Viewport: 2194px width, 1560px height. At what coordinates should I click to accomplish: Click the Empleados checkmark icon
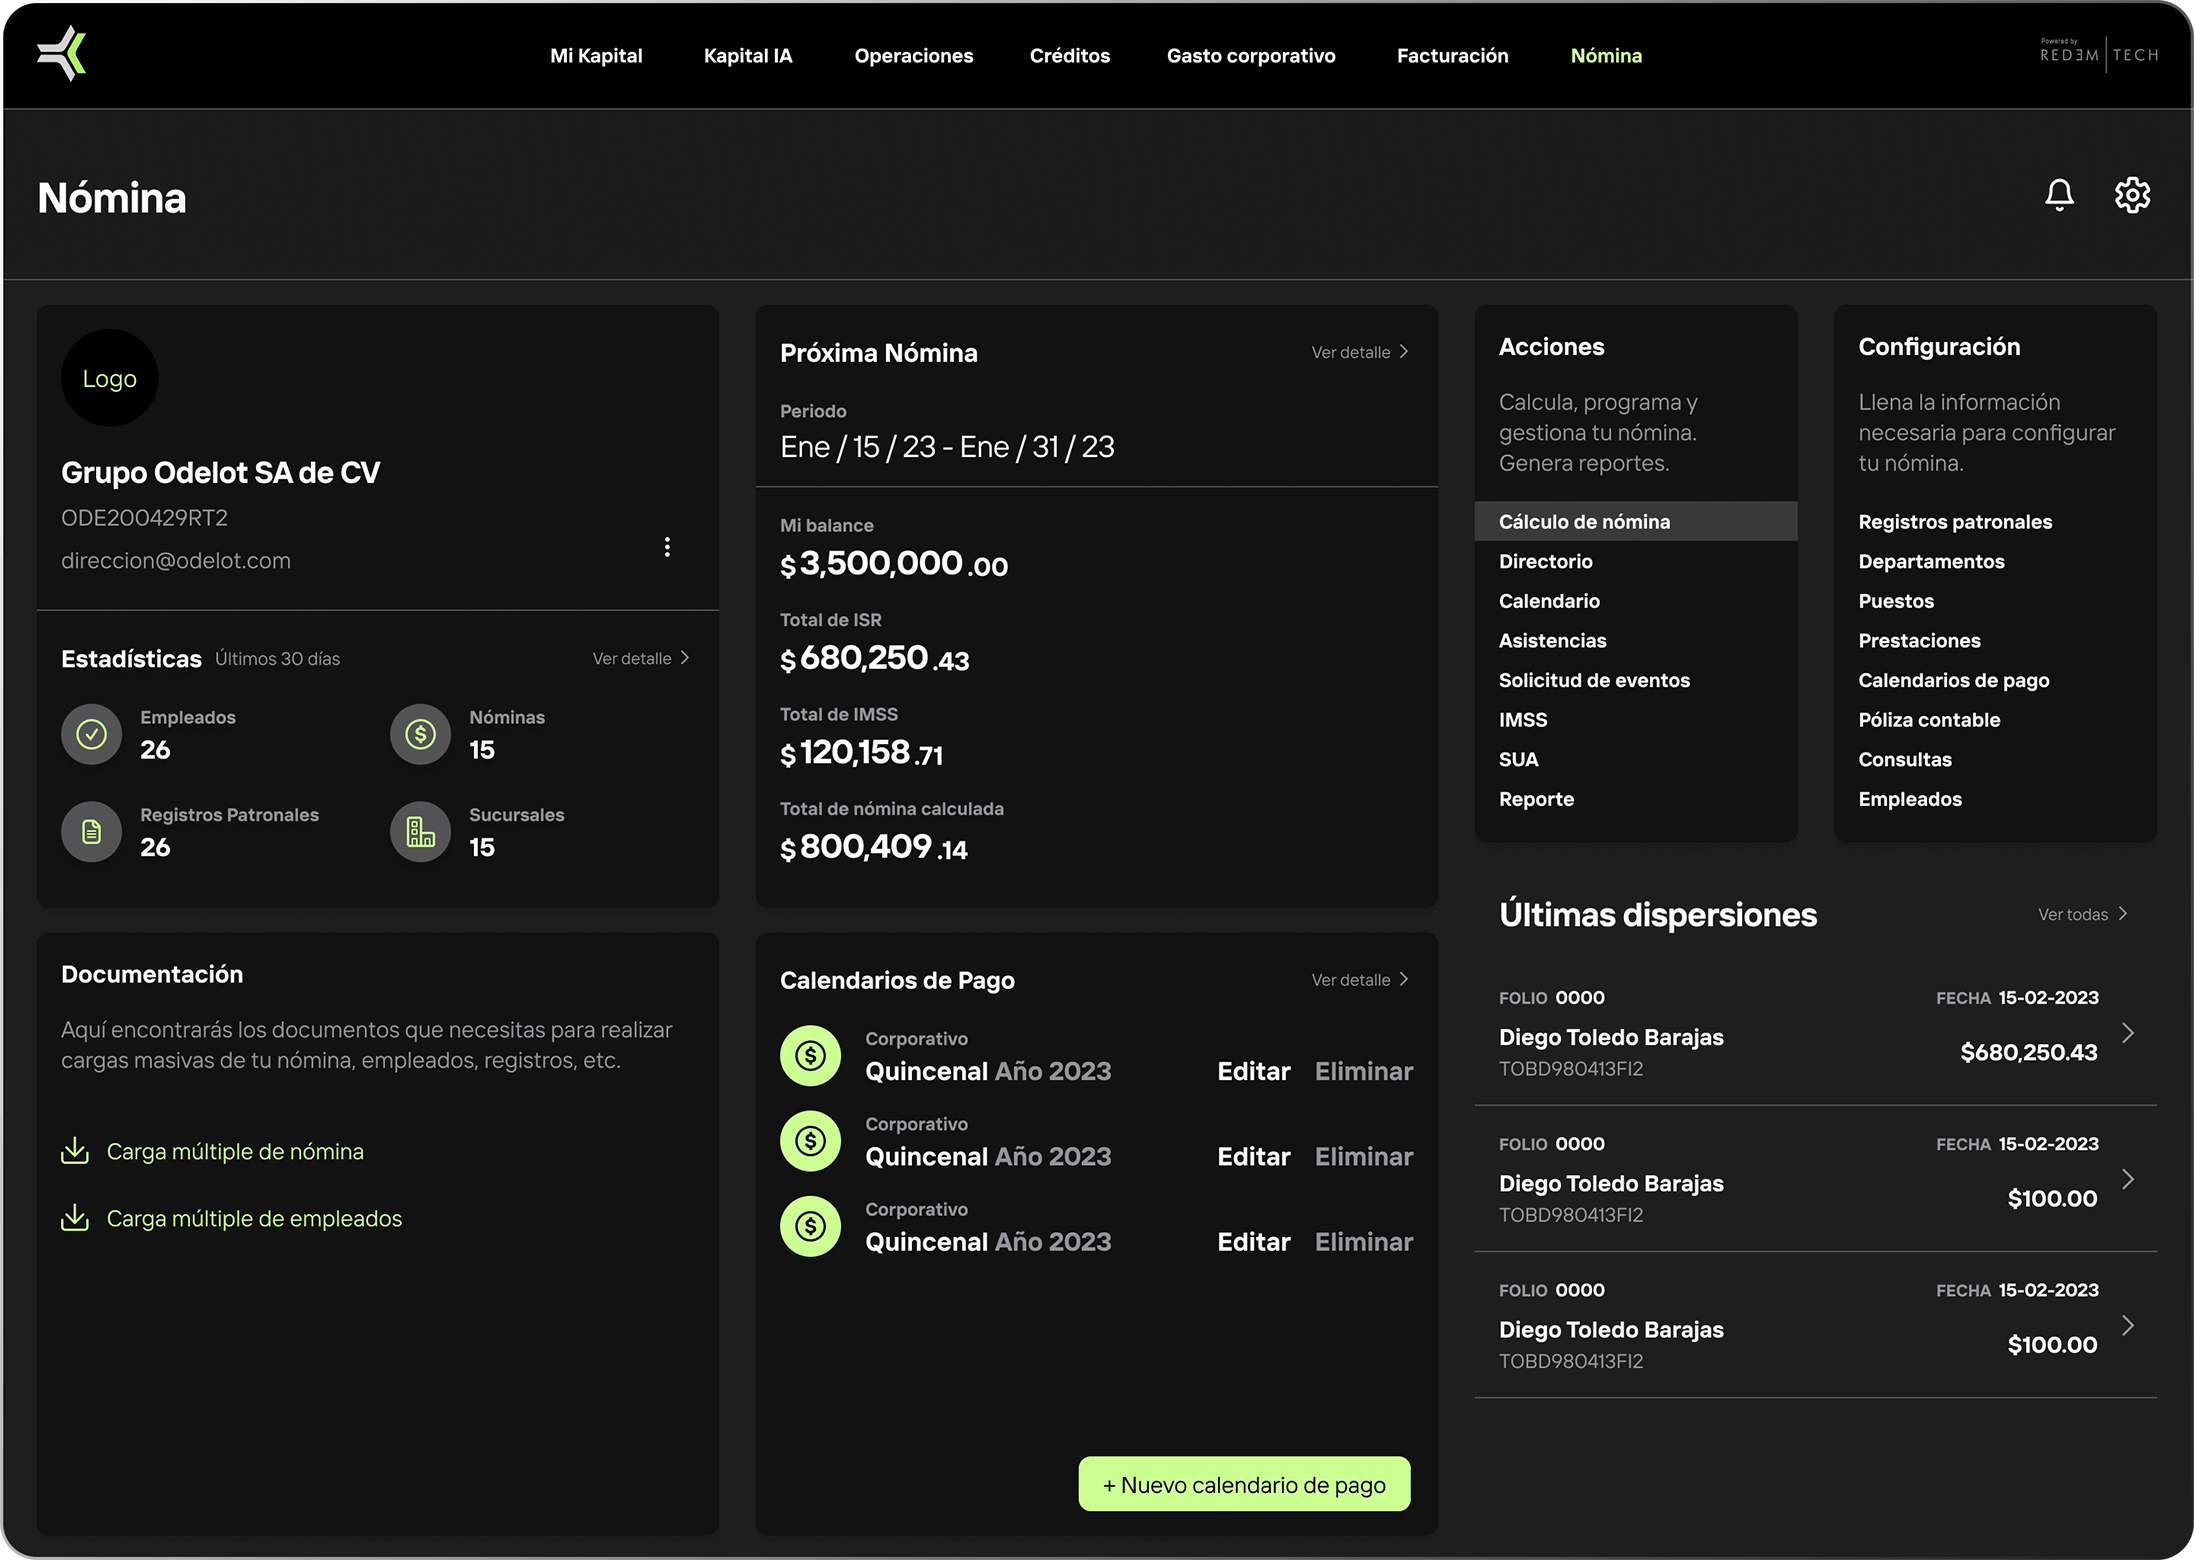pos(92,735)
